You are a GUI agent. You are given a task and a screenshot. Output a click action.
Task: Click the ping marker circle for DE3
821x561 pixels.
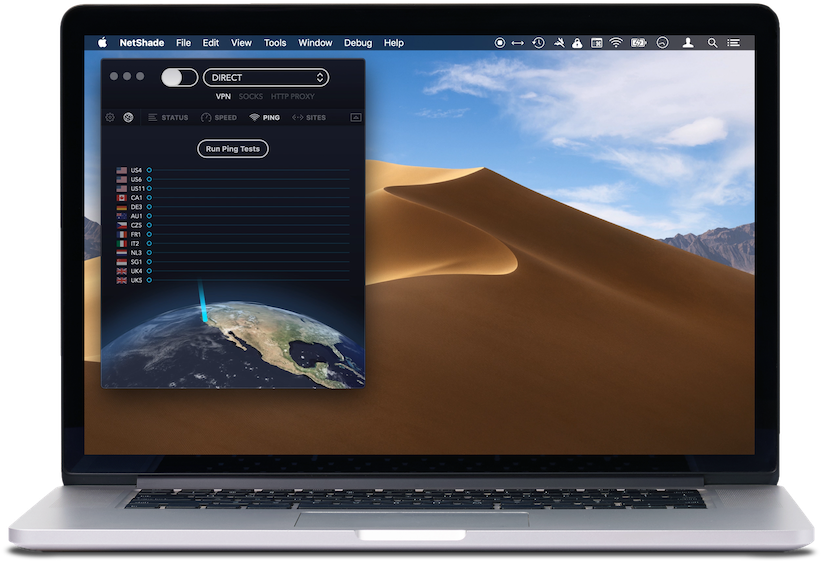149,207
